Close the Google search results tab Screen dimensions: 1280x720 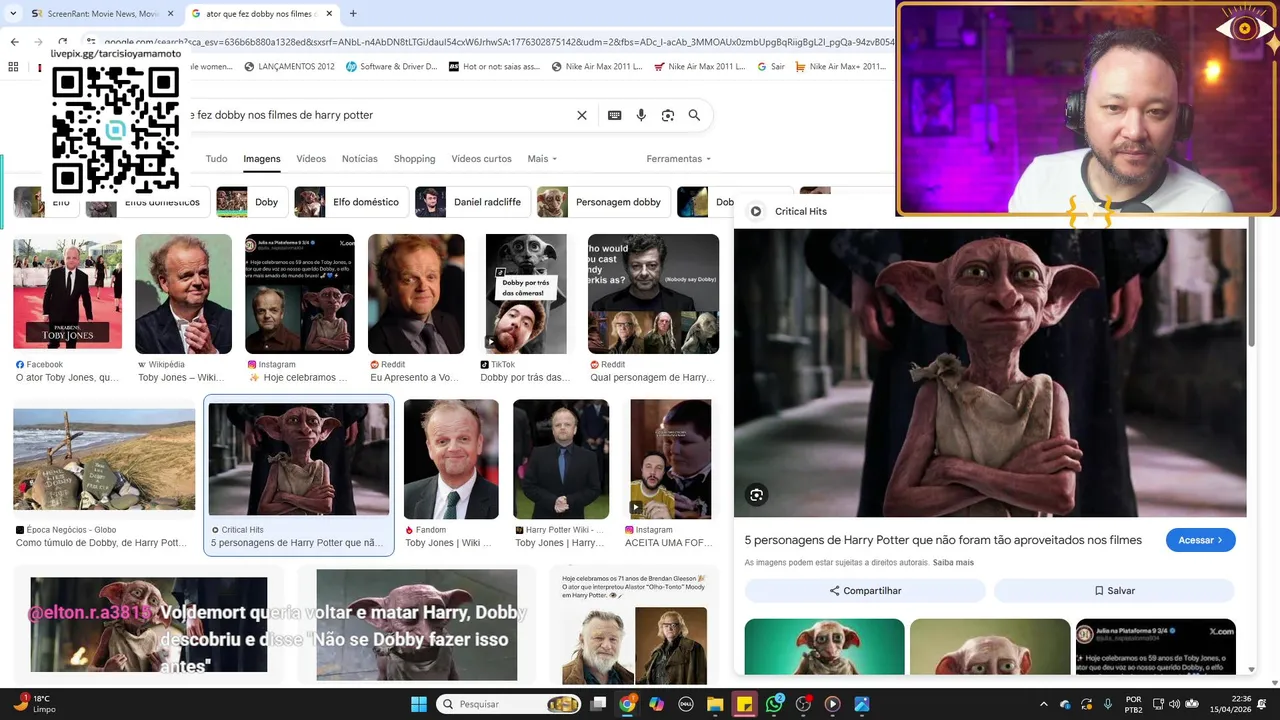point(329,14)
